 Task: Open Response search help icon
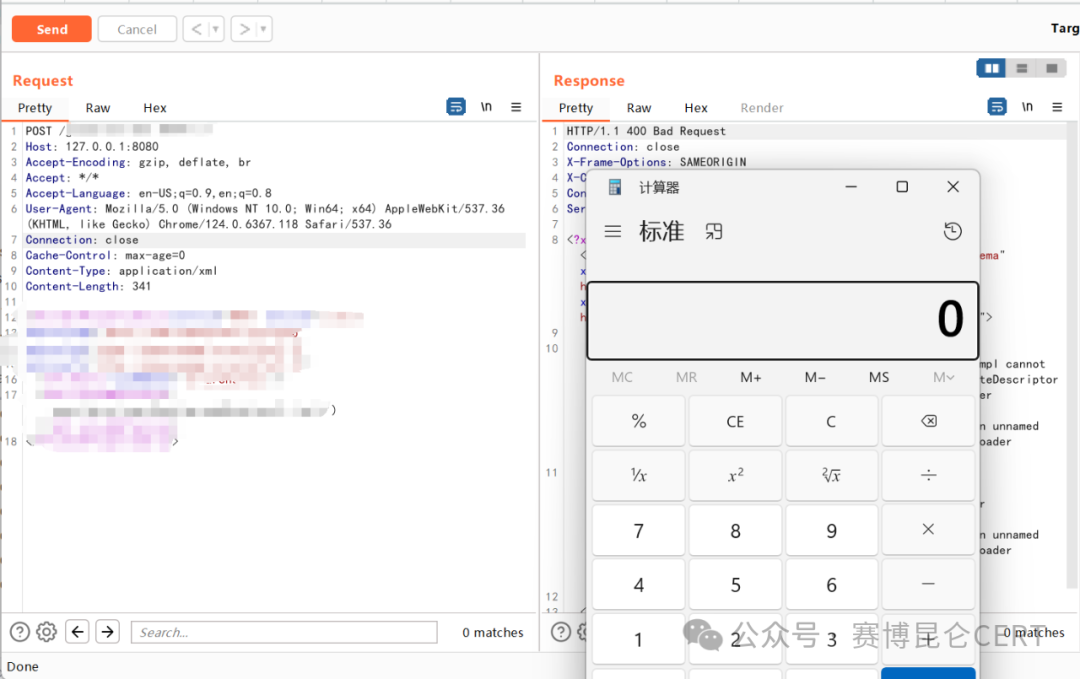pyautogui.click(x=561, y=631)
